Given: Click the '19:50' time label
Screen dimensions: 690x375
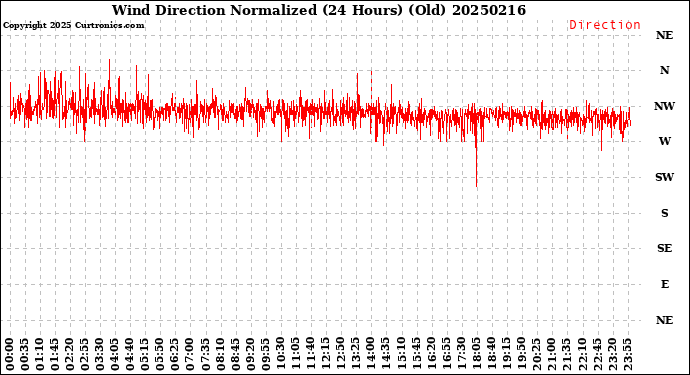Looking at the screenshot, I should point(521,355).
